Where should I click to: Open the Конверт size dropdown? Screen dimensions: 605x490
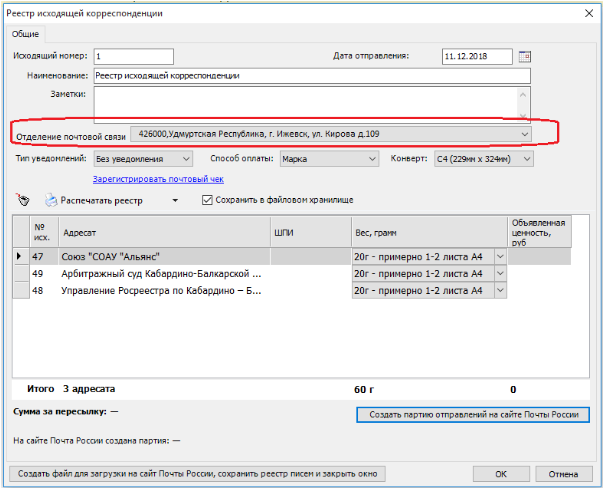click(x=527, y=158)
